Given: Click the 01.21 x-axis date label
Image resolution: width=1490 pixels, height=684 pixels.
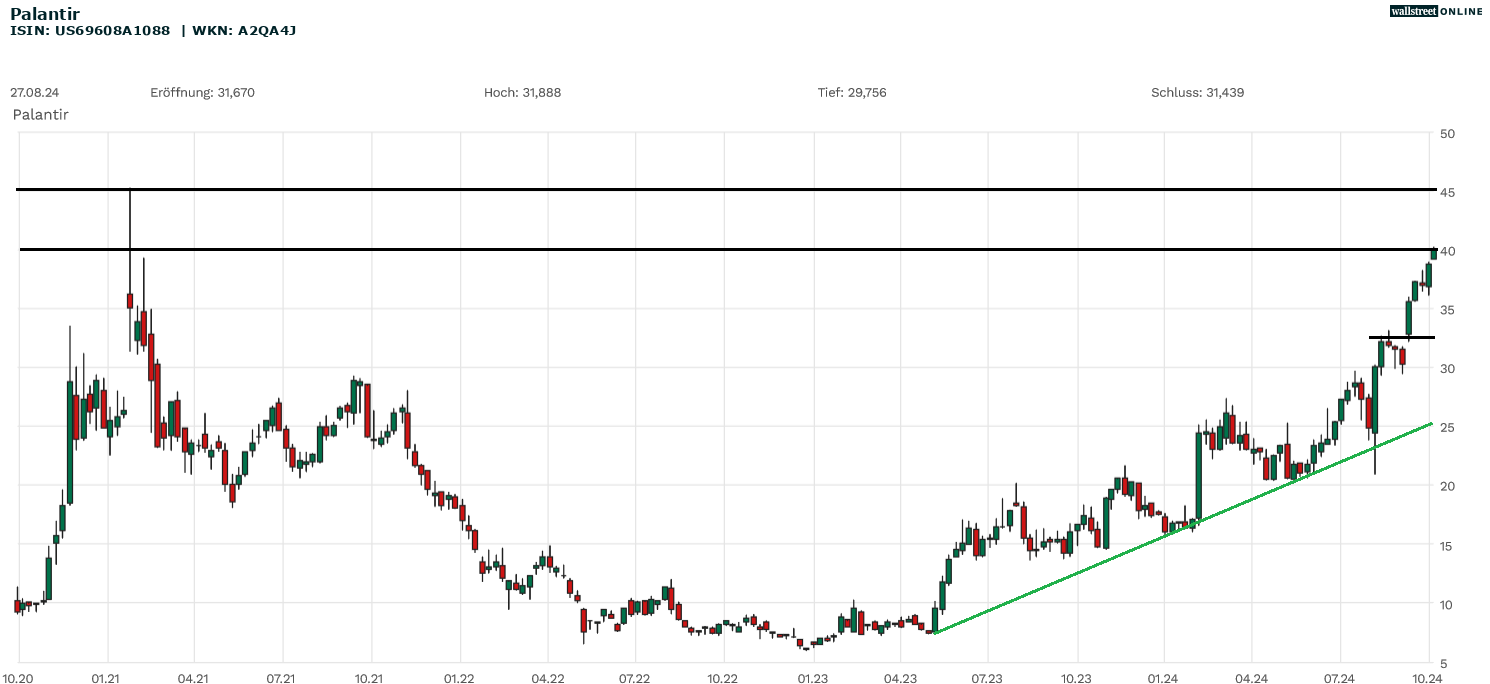Looking at the screenshot, I should tap(105, 677).
